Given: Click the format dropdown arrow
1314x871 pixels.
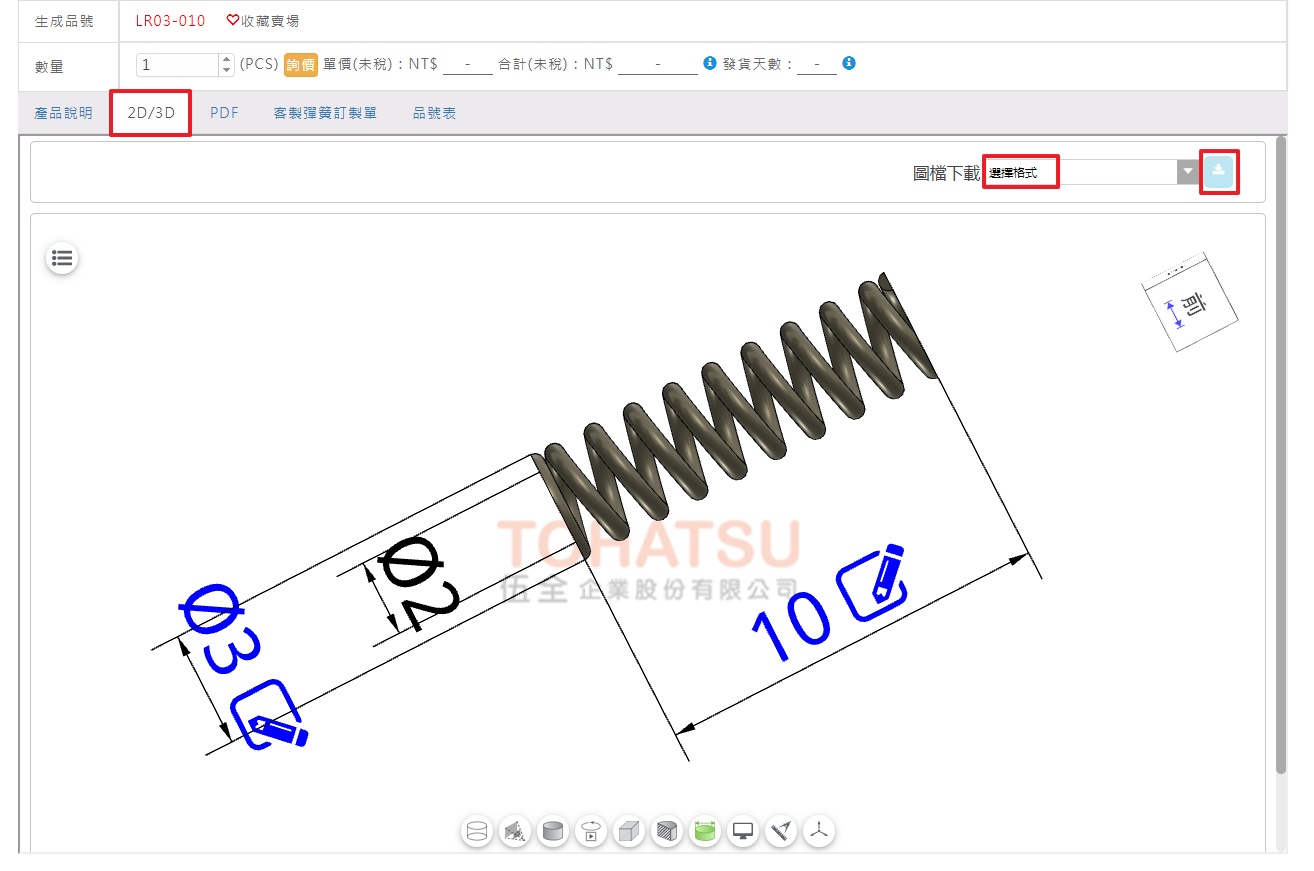Looking at the screenshot, I should coord(1187,172).
